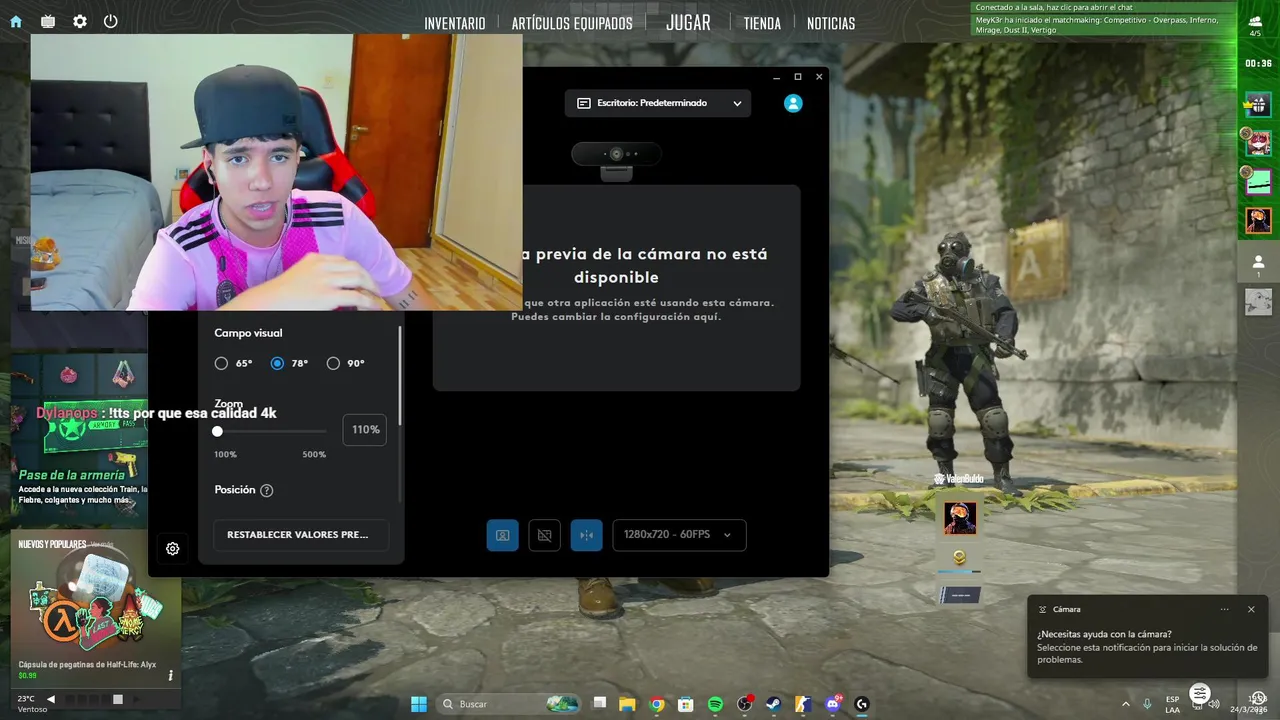
Task: Select the green-background avatar in party list
Action: 1258,181
